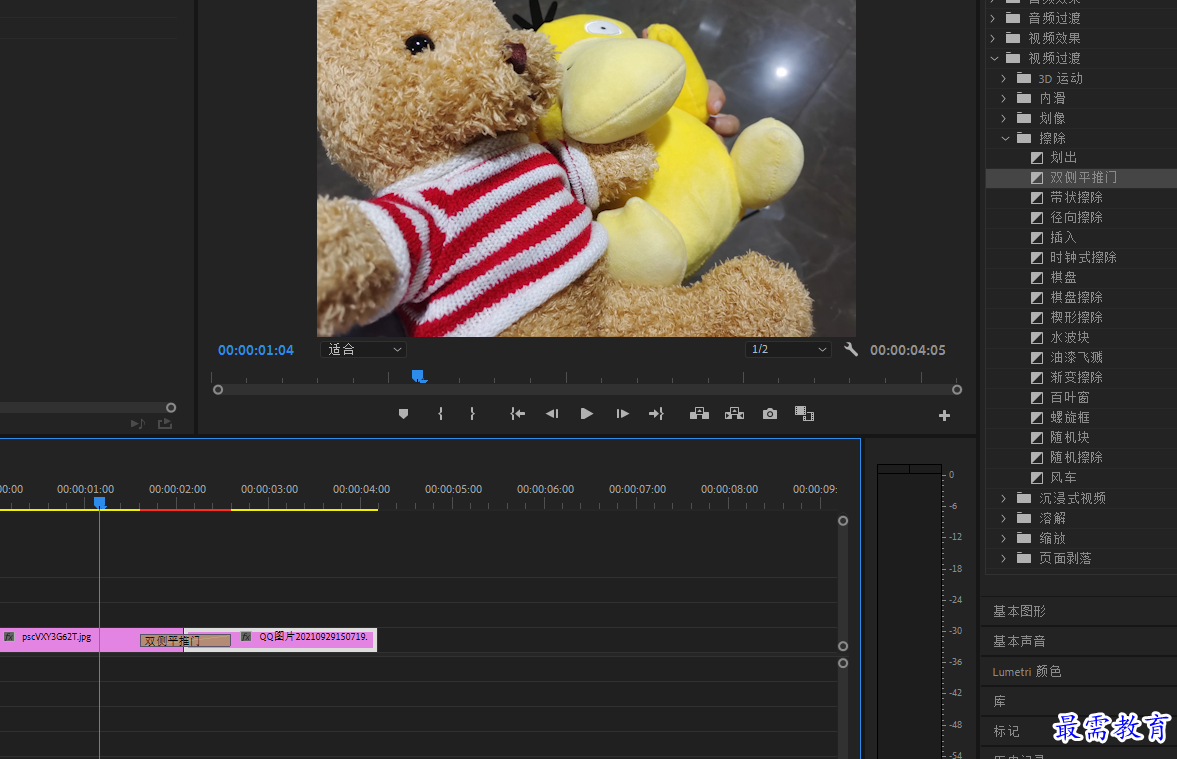Click the fx badge on QQ图片 clip
The width and height of the screenshot is (1177, 759).
245,637
